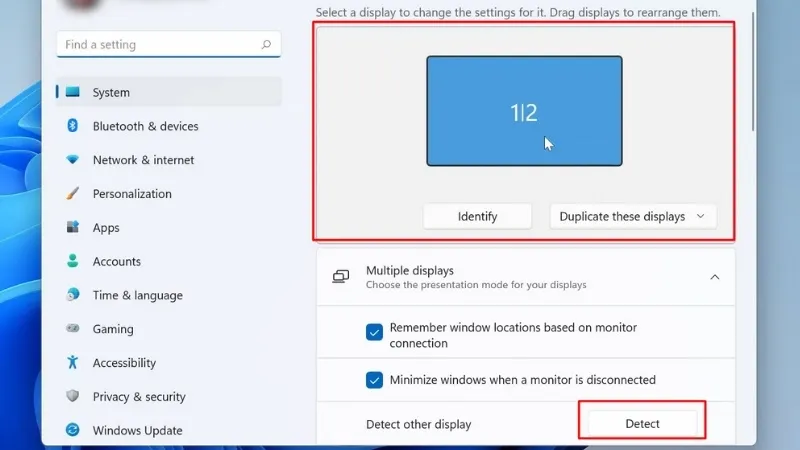The image size is (800, 450).
Task: Open Time & language settings
Action: pos(137,295)
